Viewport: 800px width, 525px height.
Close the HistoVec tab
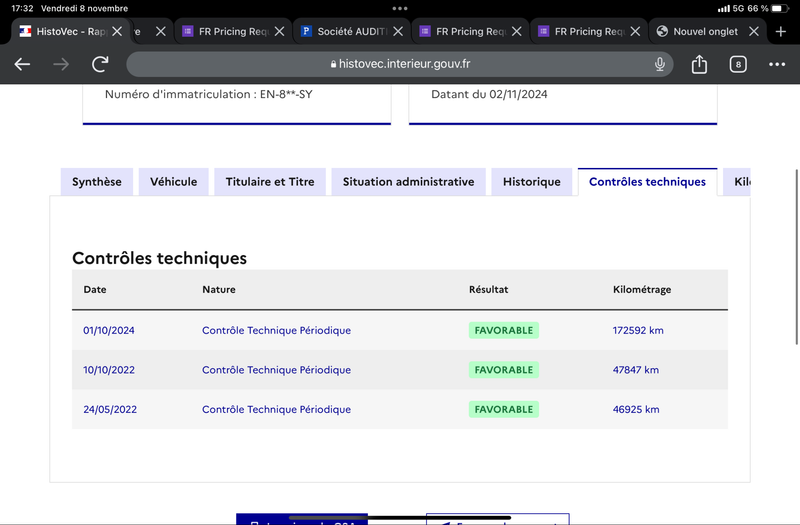coord(117,32)
